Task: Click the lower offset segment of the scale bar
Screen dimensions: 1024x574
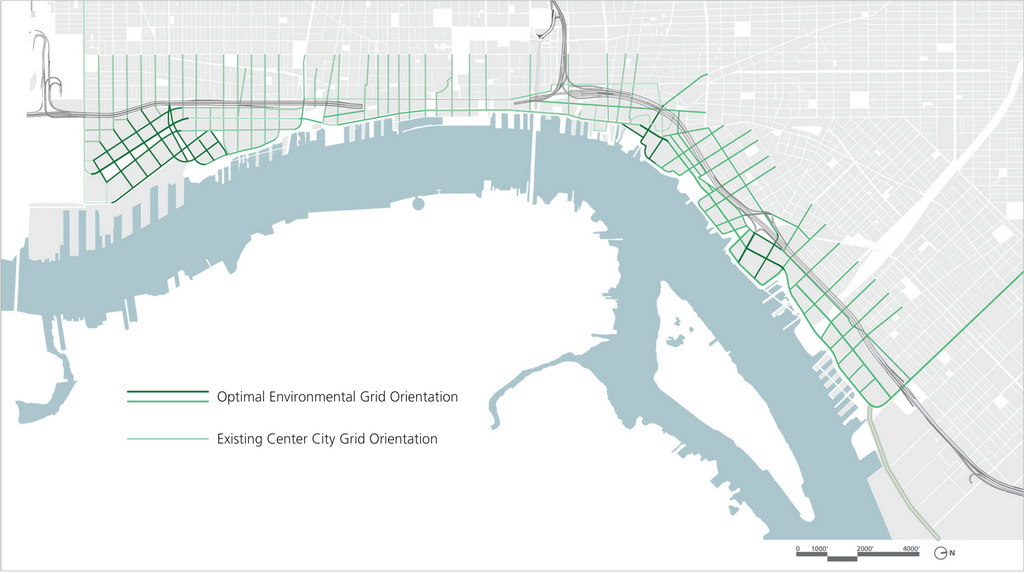Action: (842, 558)
